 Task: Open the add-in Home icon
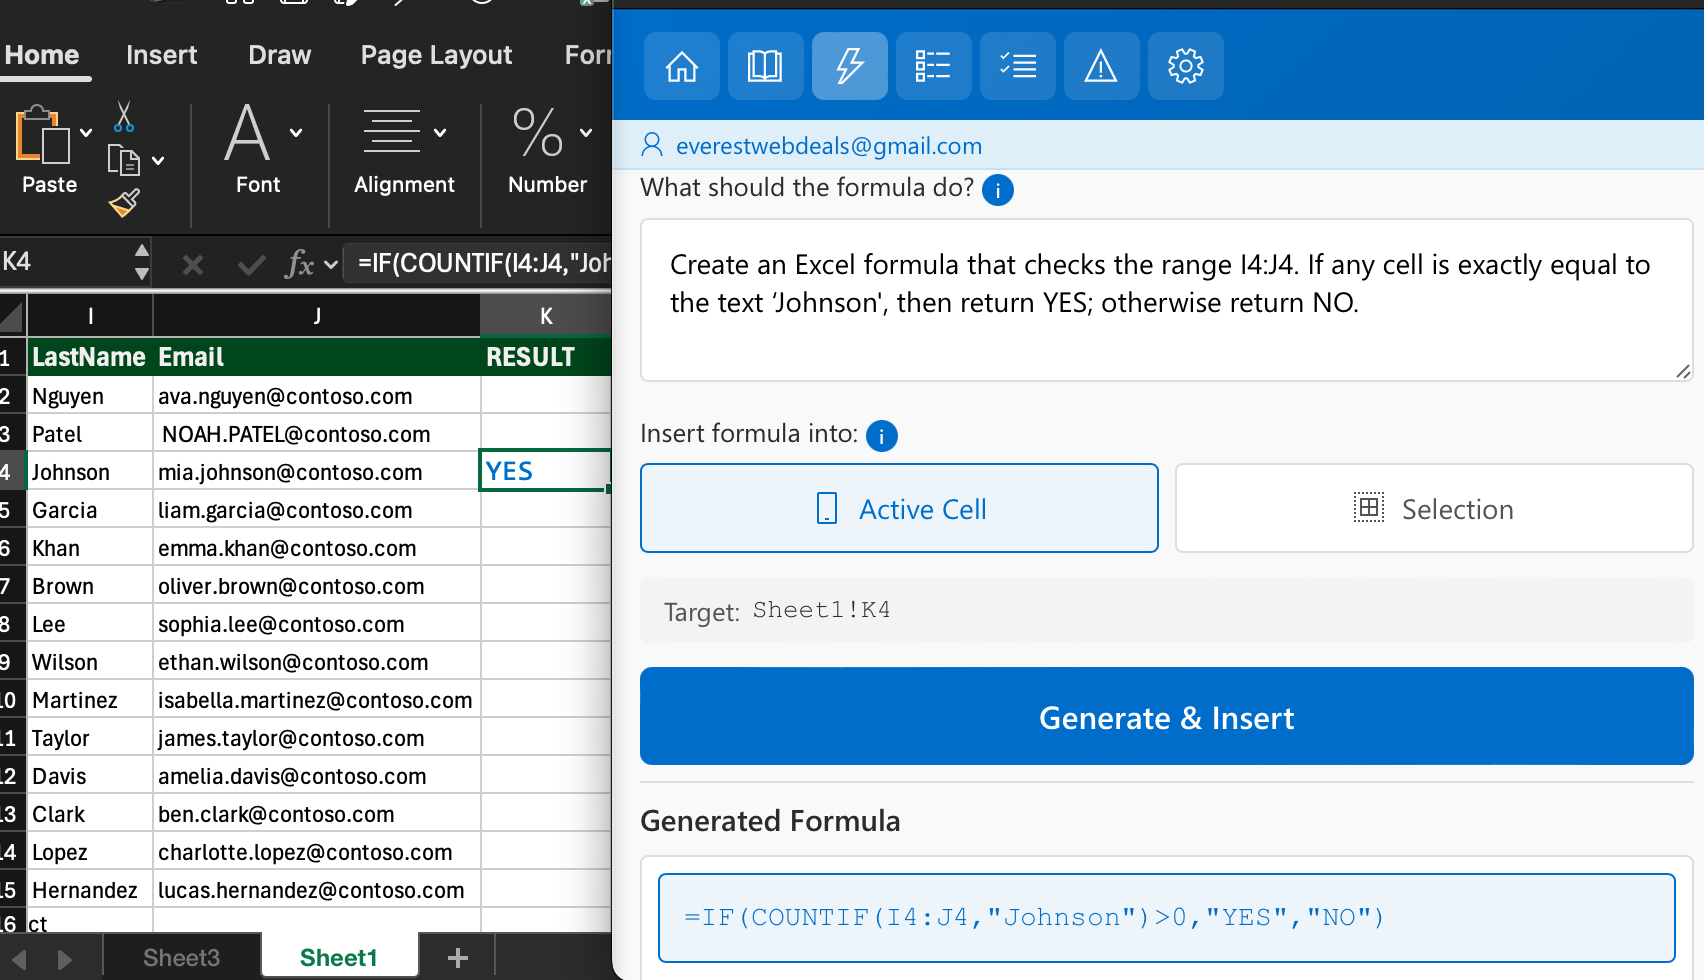[682, 66]
